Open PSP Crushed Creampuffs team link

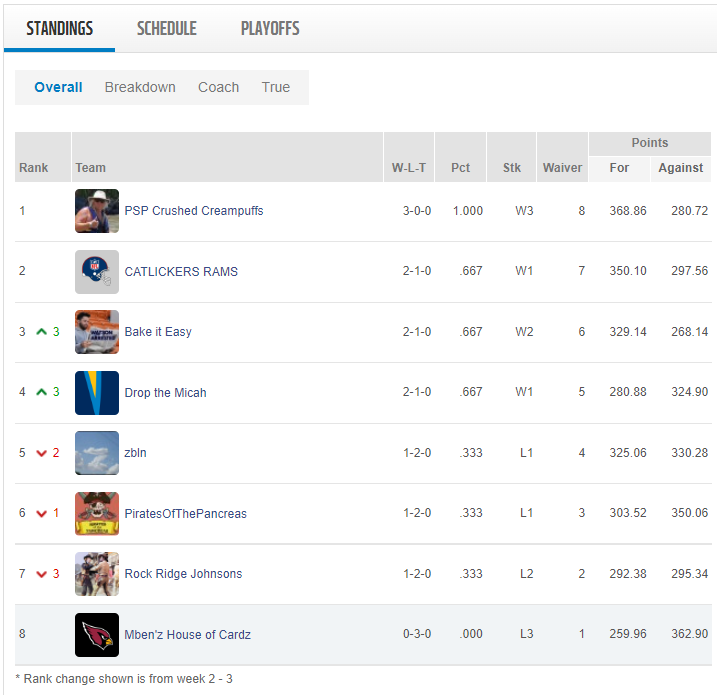[x=194, y=211]
